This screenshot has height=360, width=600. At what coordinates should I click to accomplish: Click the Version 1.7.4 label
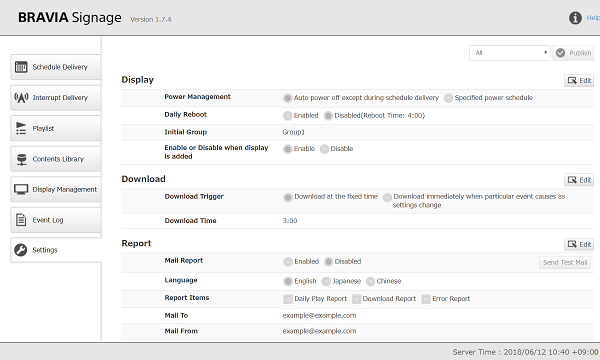[x=150, y=19]
